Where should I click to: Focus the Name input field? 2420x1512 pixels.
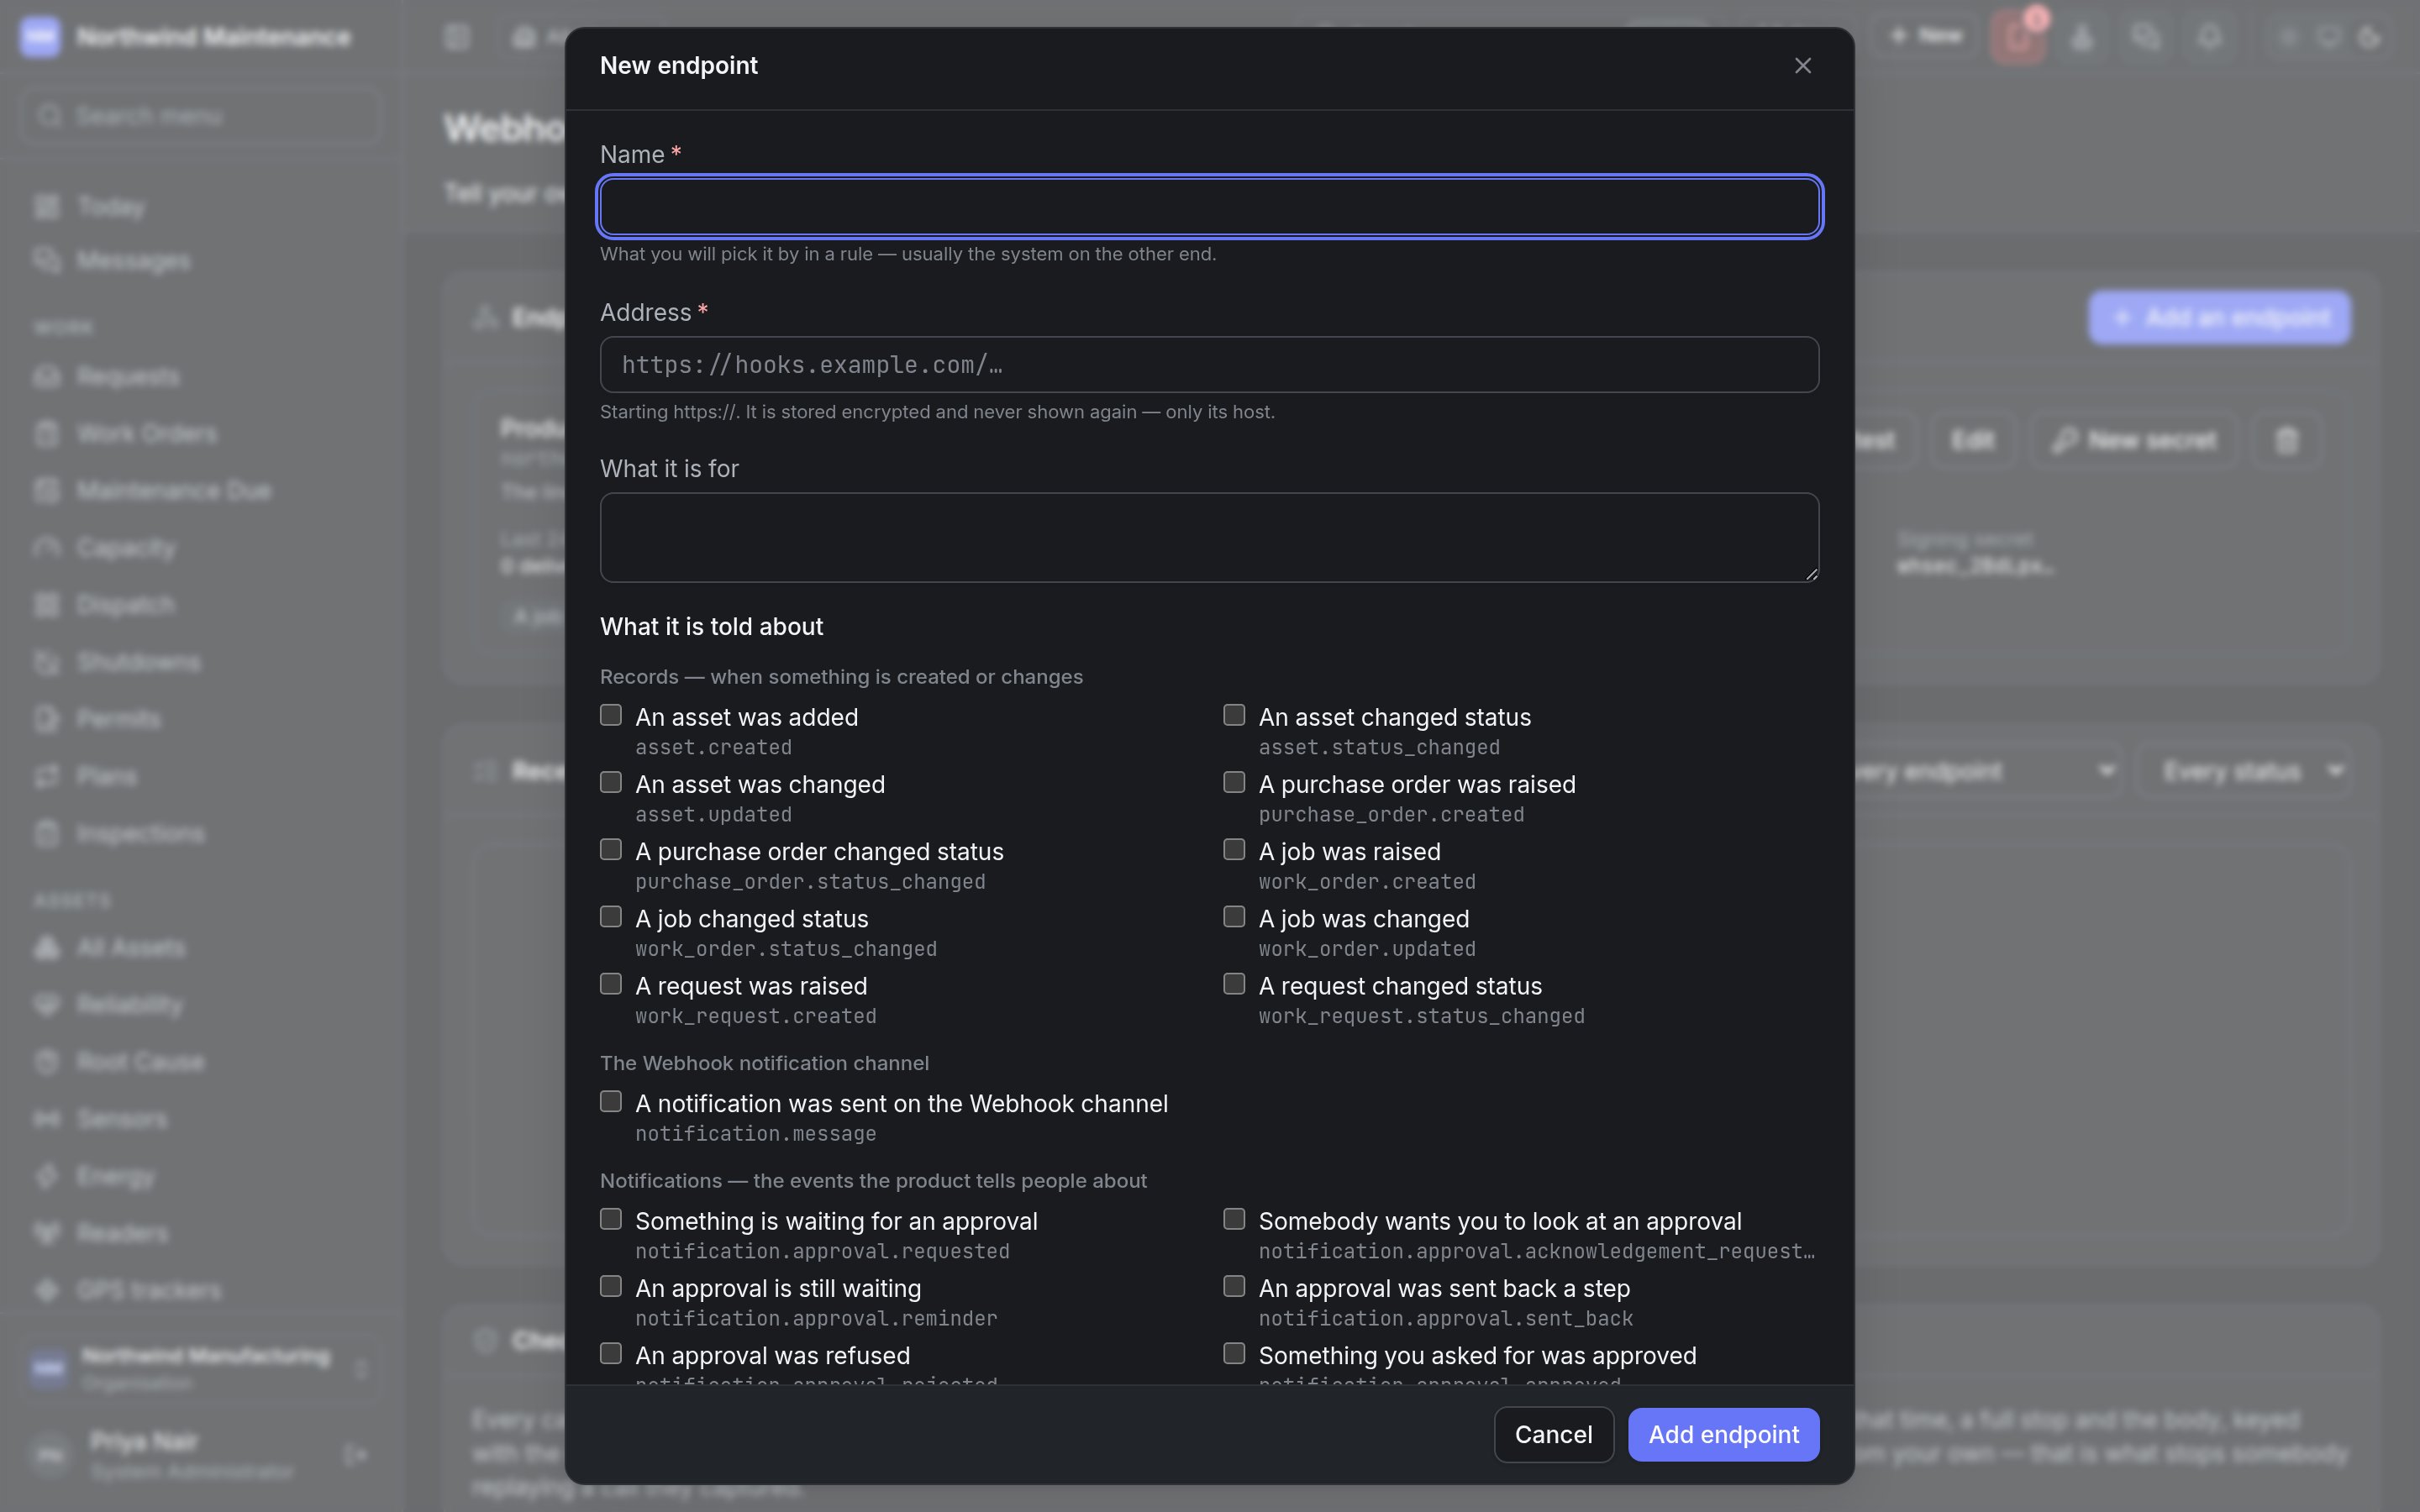pyautogui.click(x=1209, y=207)
